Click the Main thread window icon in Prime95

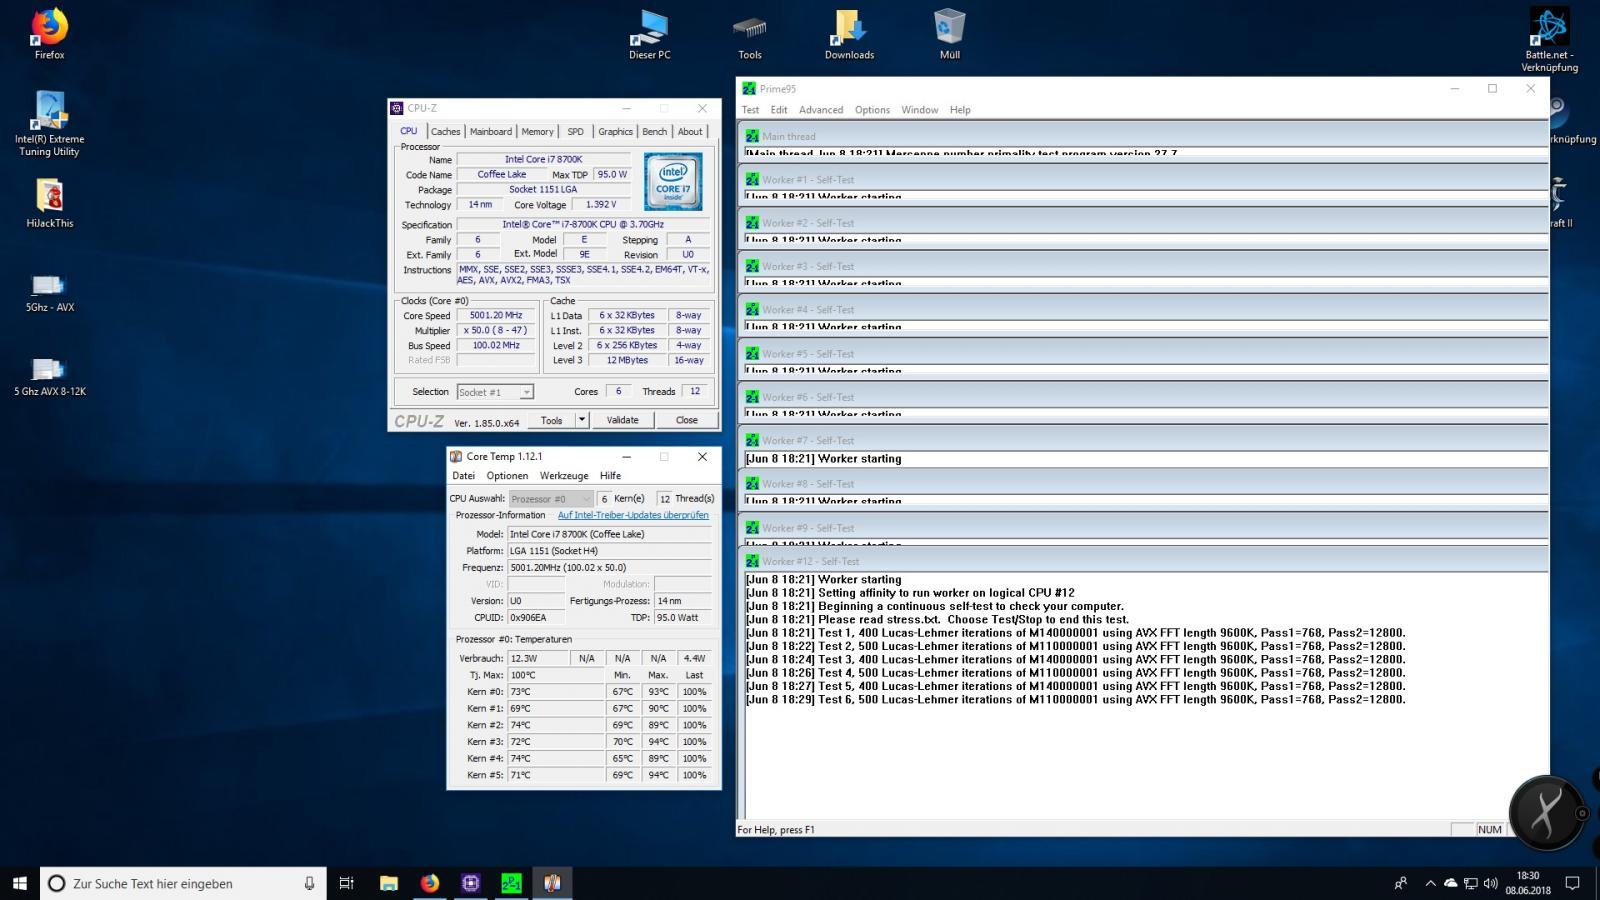[752, 136]
